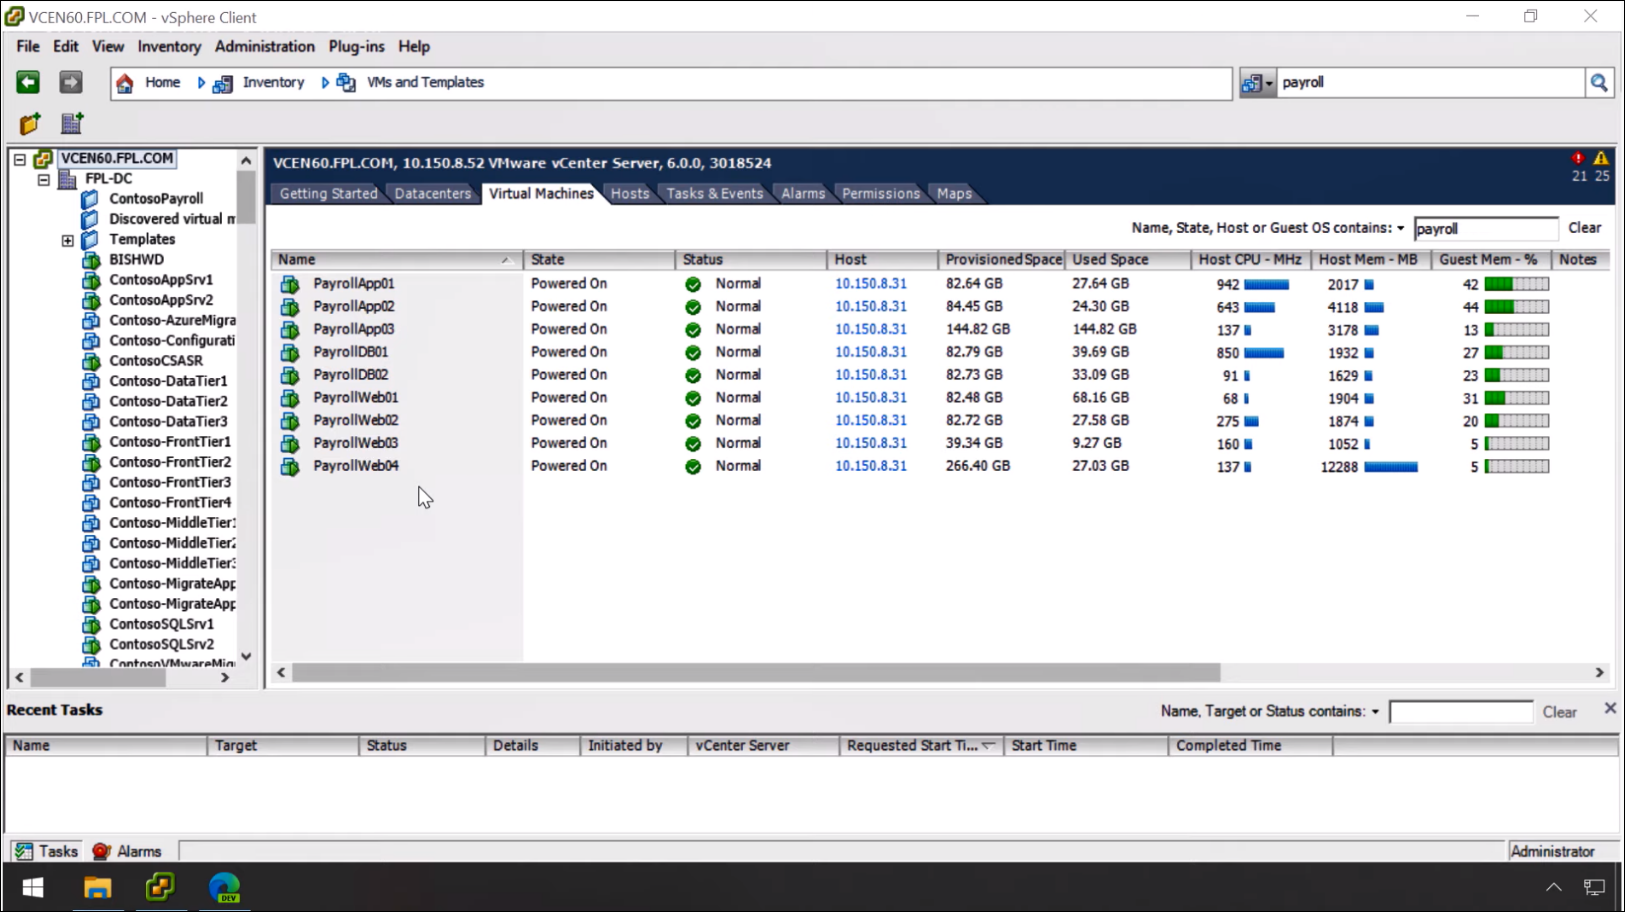Sort by Host CPU - MHz column
The width and height of the screenshot is (1625, 912).
1250,260
